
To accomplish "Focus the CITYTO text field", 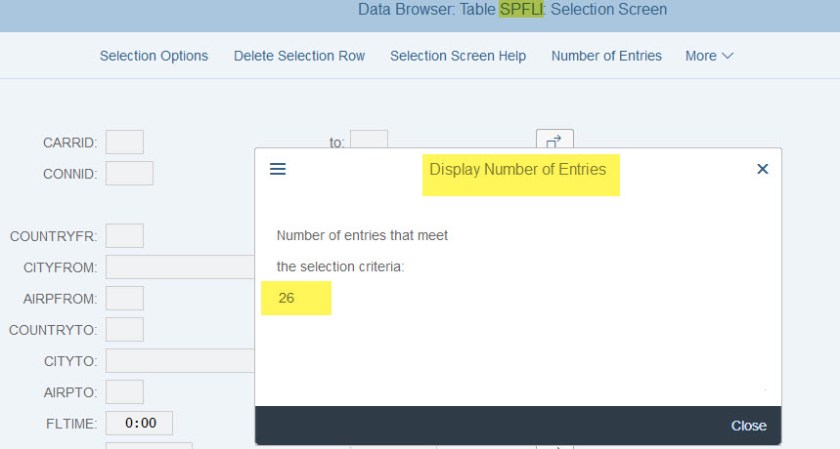I will click(180, 360).
